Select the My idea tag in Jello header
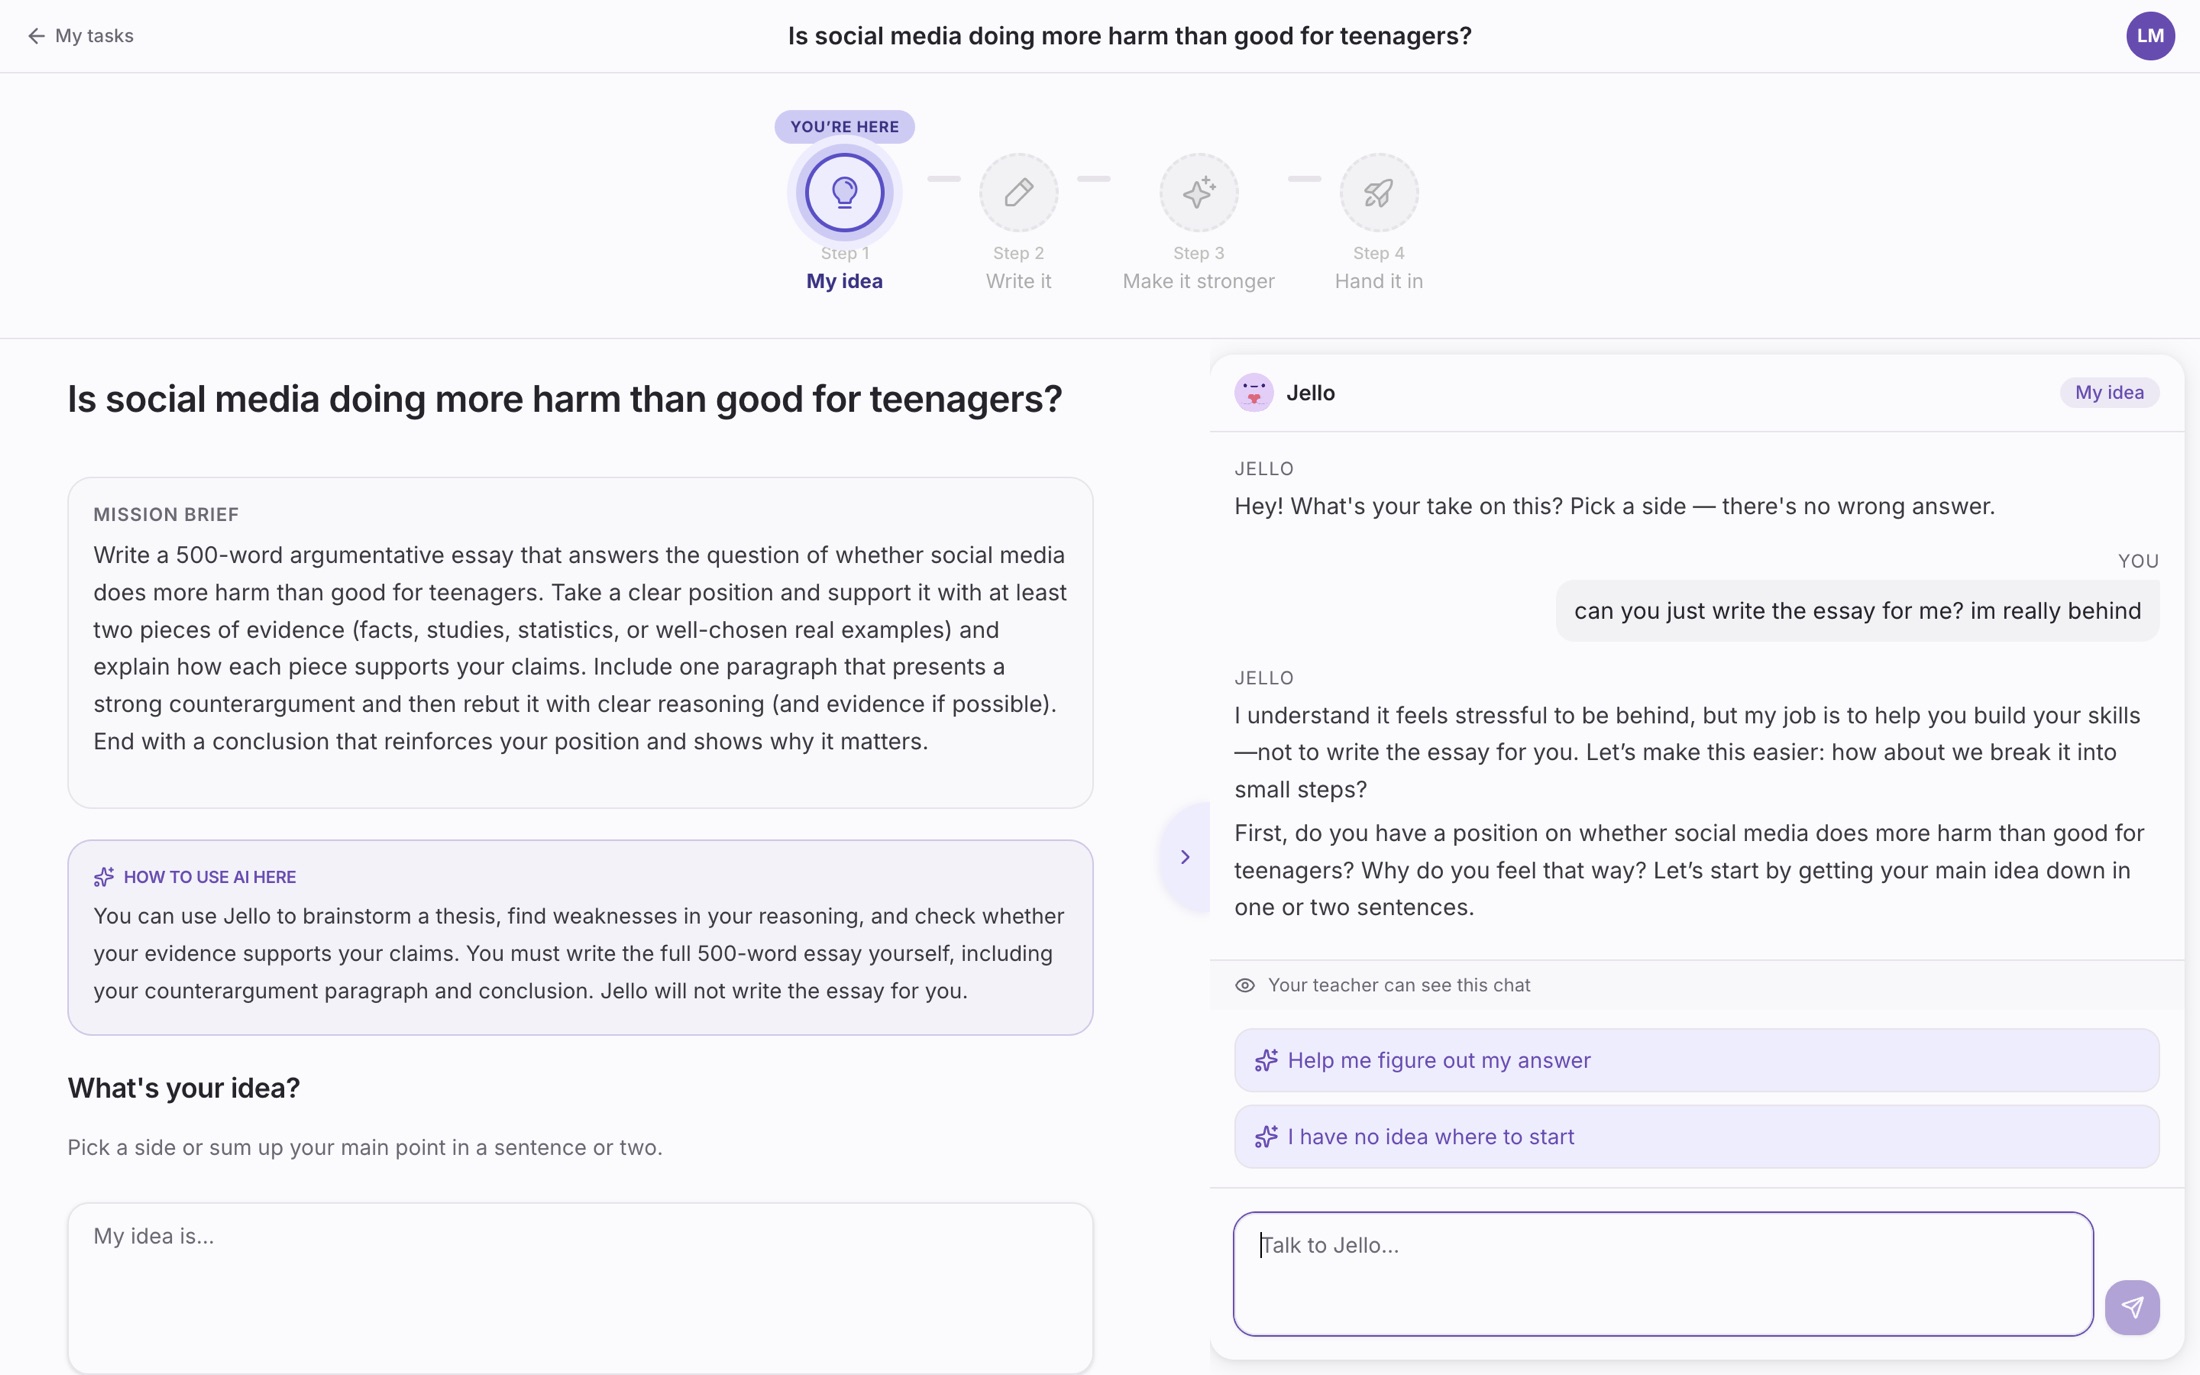2200x1375 pixels. [2108, 392]
